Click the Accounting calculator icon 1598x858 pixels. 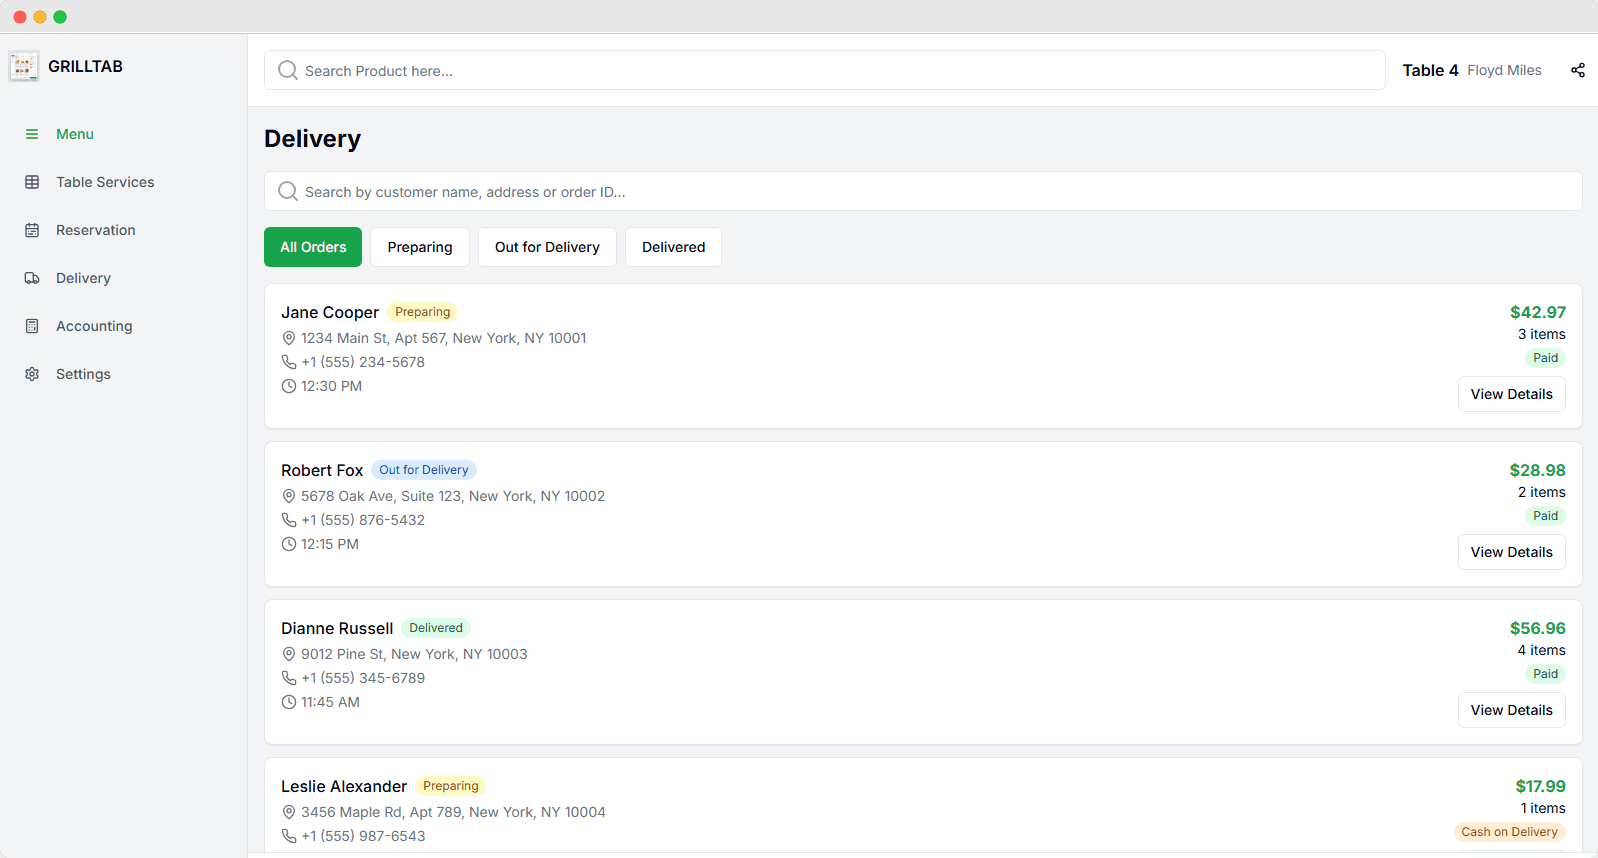pos(32,326)
